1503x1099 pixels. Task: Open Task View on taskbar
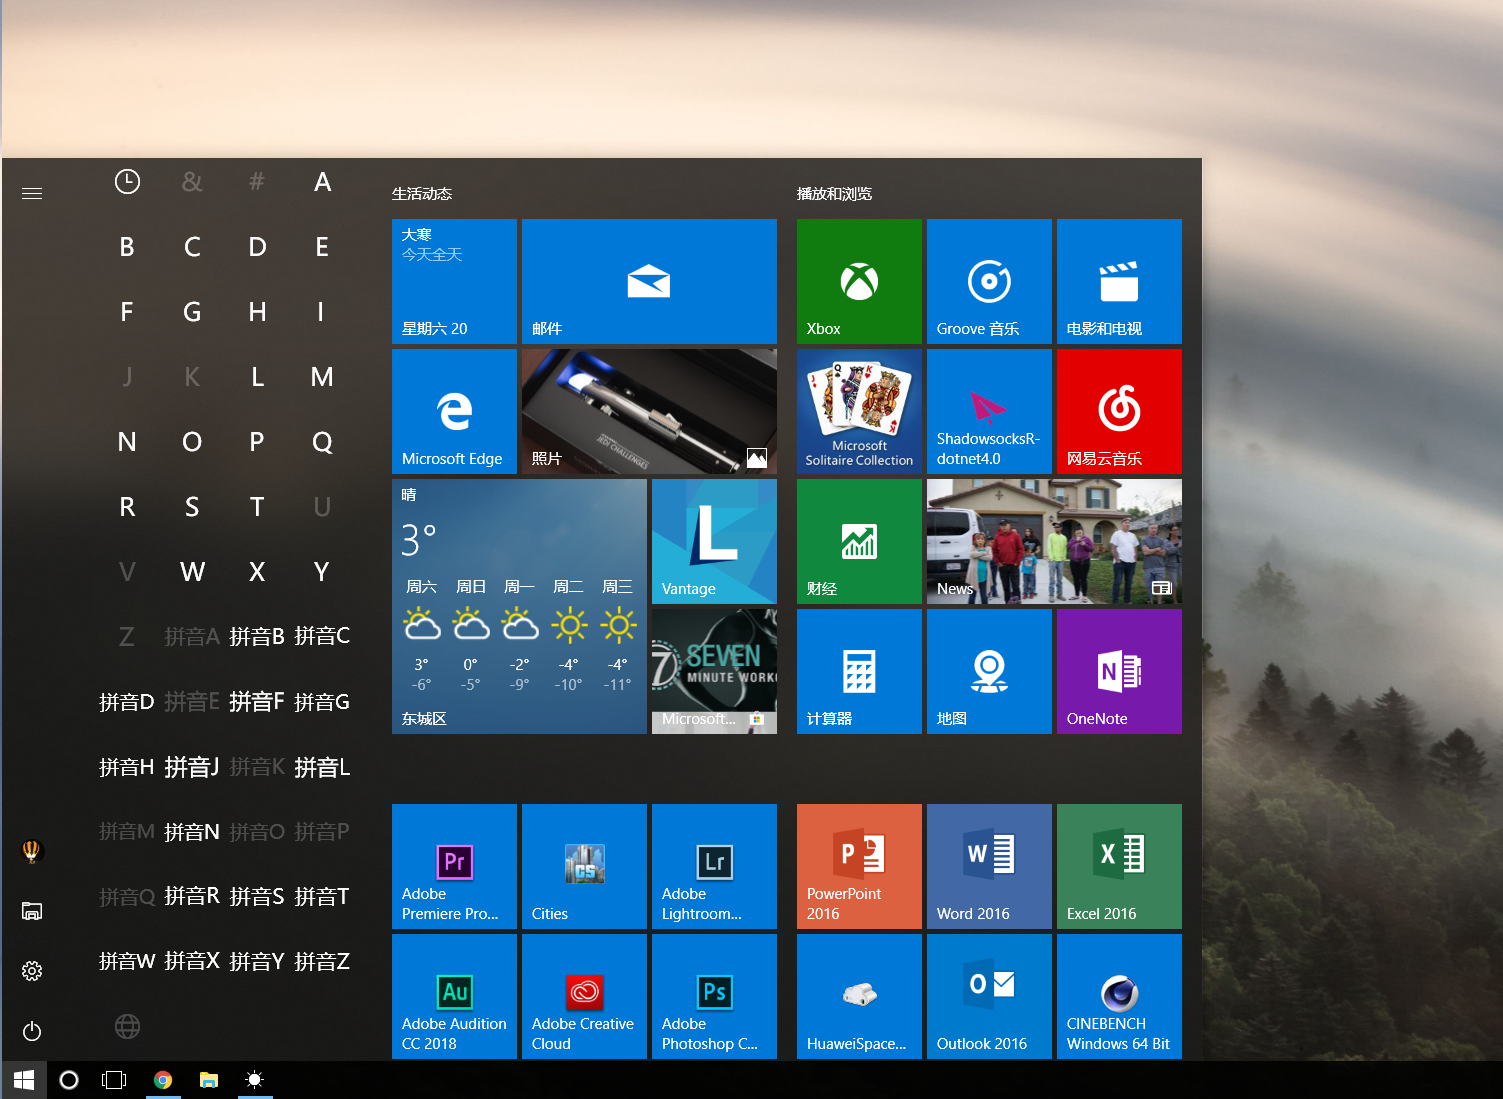coord(115,1080)
